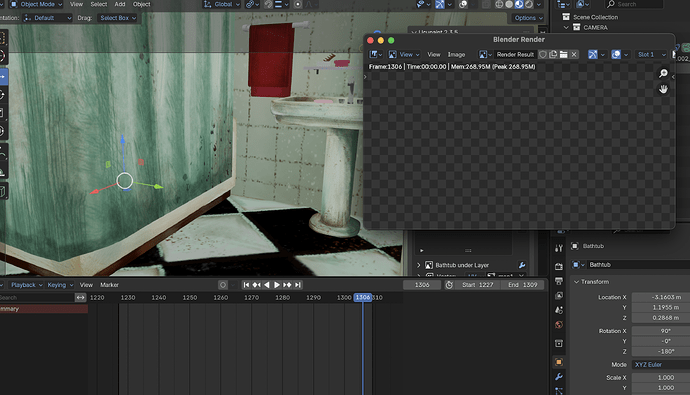
Task: Click wrench icon beside Bathtub under Layer
Action: [522, 265]
